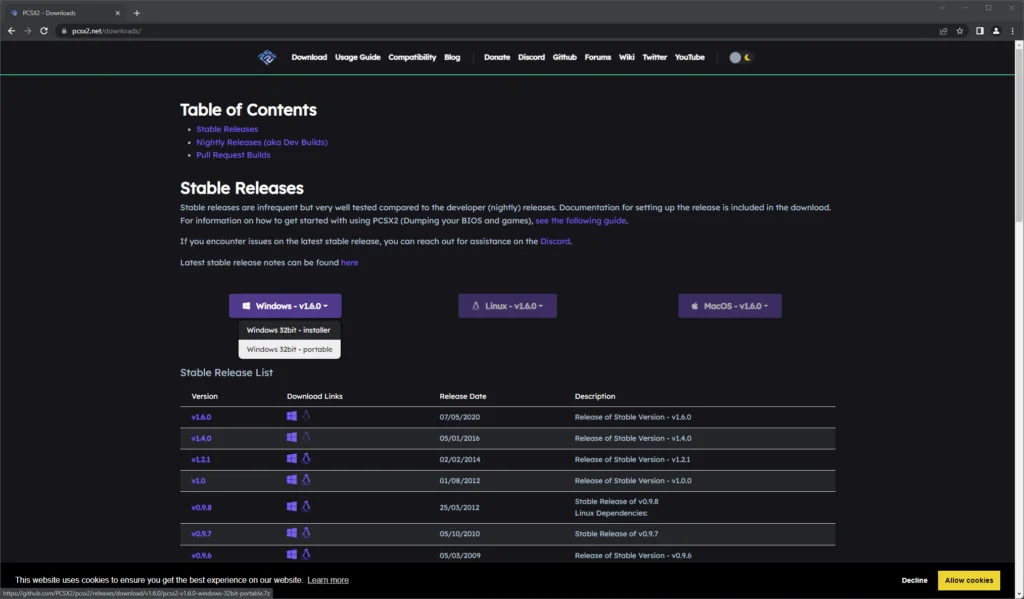This screenshot has width=1024, height=599.
Task: Open the Twitter nav link
Action: (654, 57)
